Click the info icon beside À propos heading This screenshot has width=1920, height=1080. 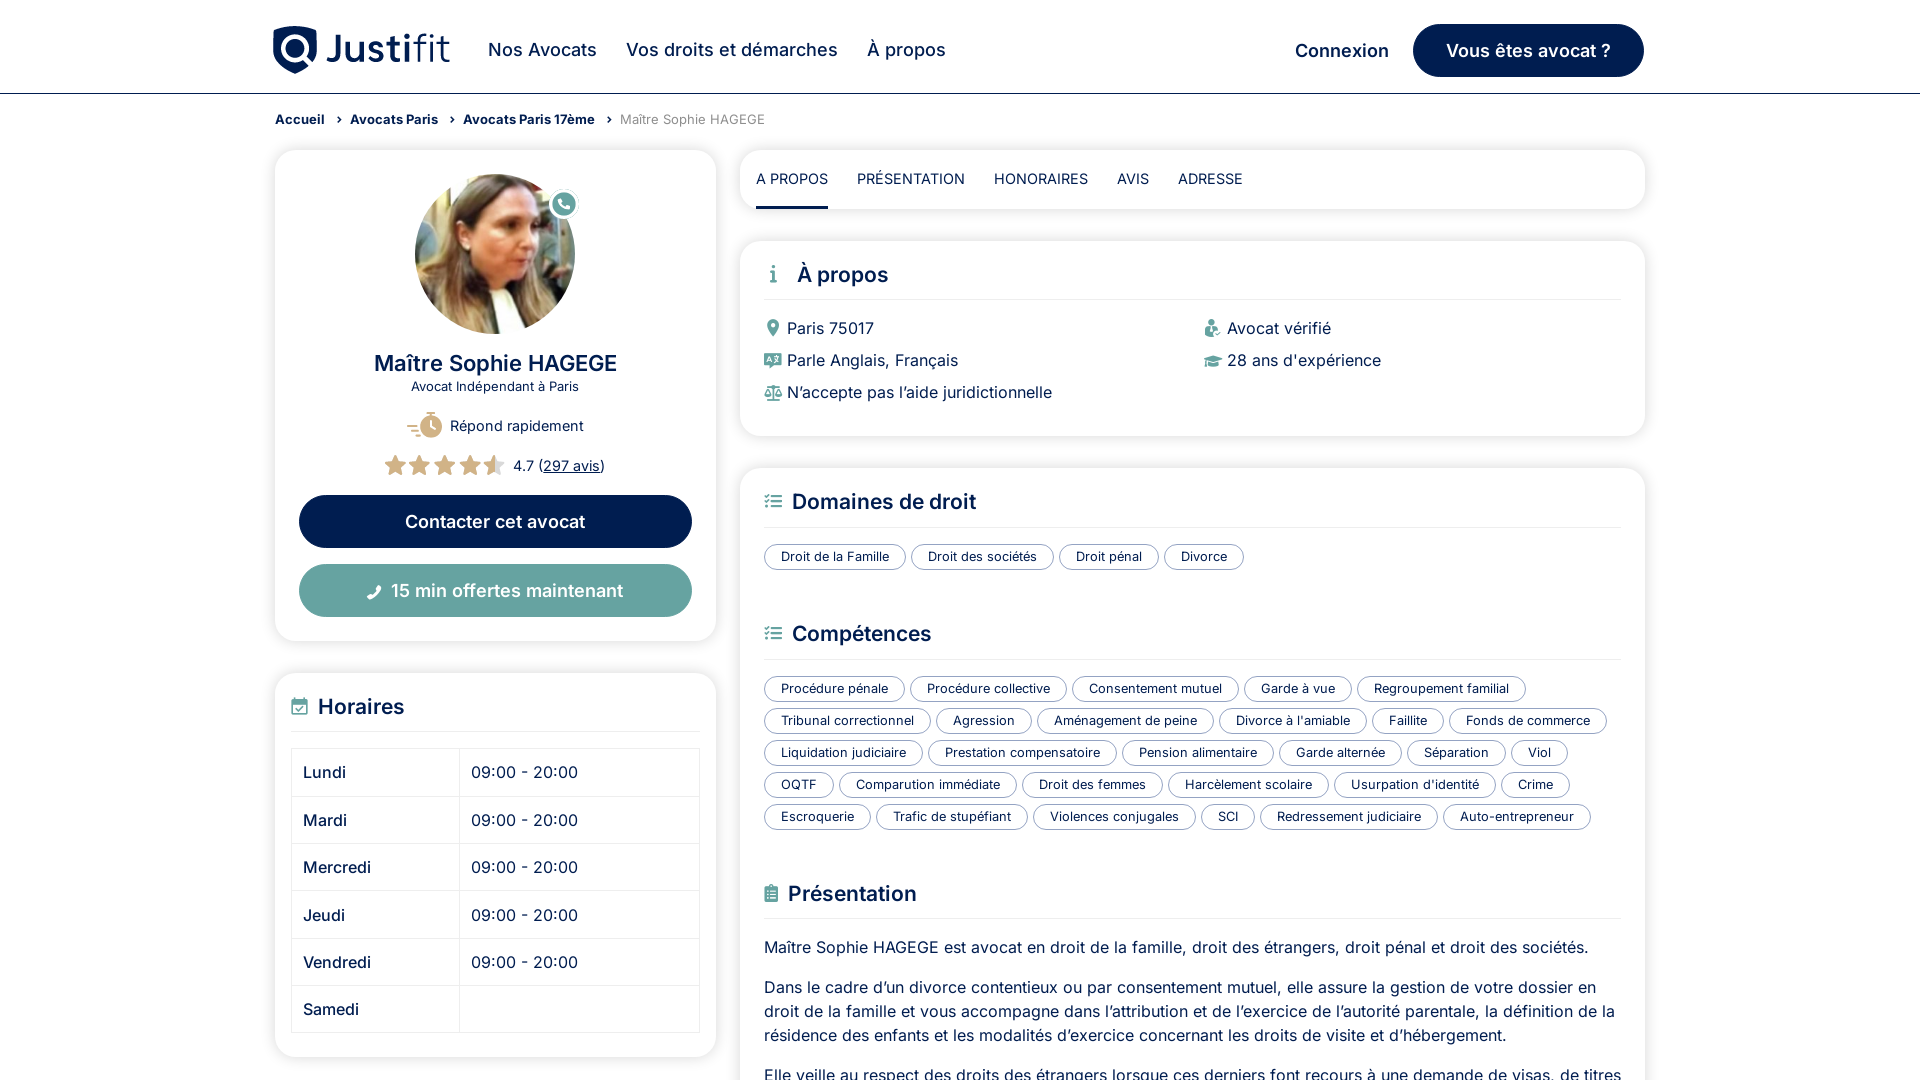tap(772, 274)
